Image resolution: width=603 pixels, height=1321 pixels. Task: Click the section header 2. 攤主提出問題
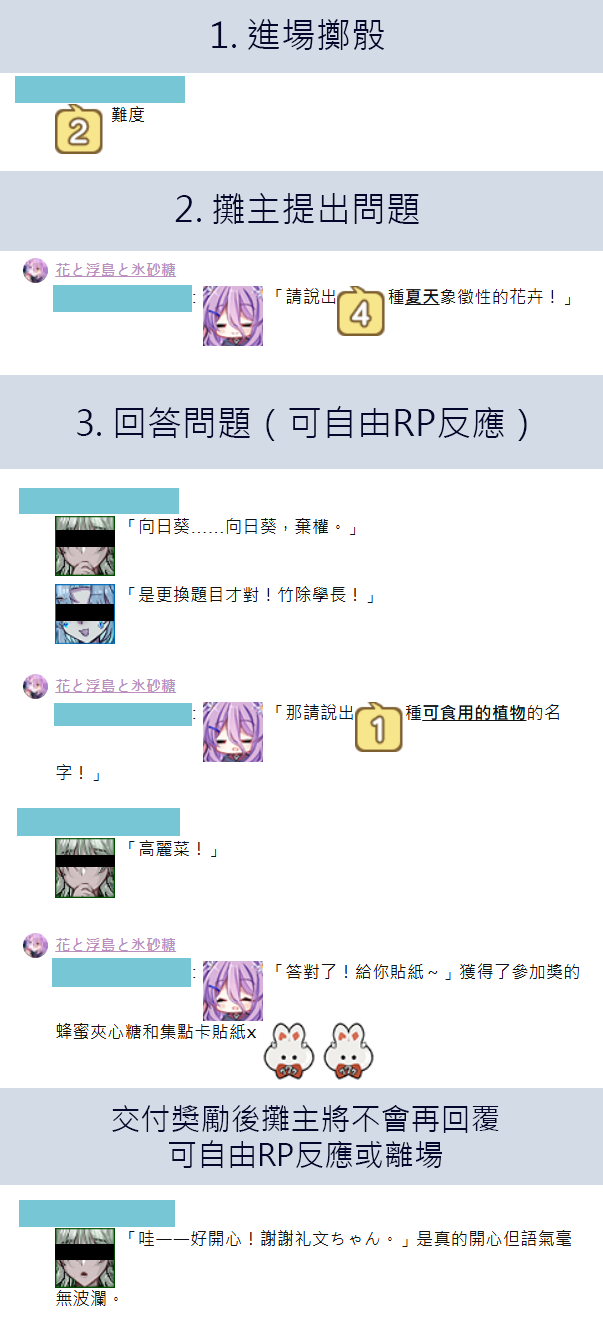[x=301, y=210]
